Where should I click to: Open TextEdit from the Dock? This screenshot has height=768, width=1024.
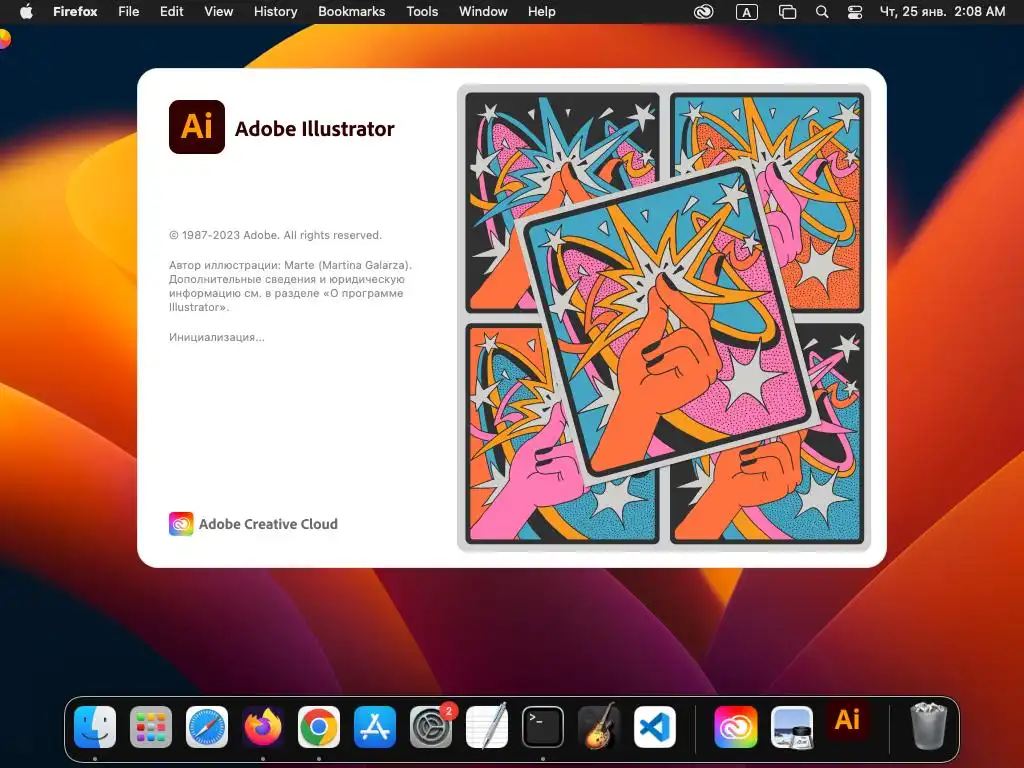[x=487, y=727]
